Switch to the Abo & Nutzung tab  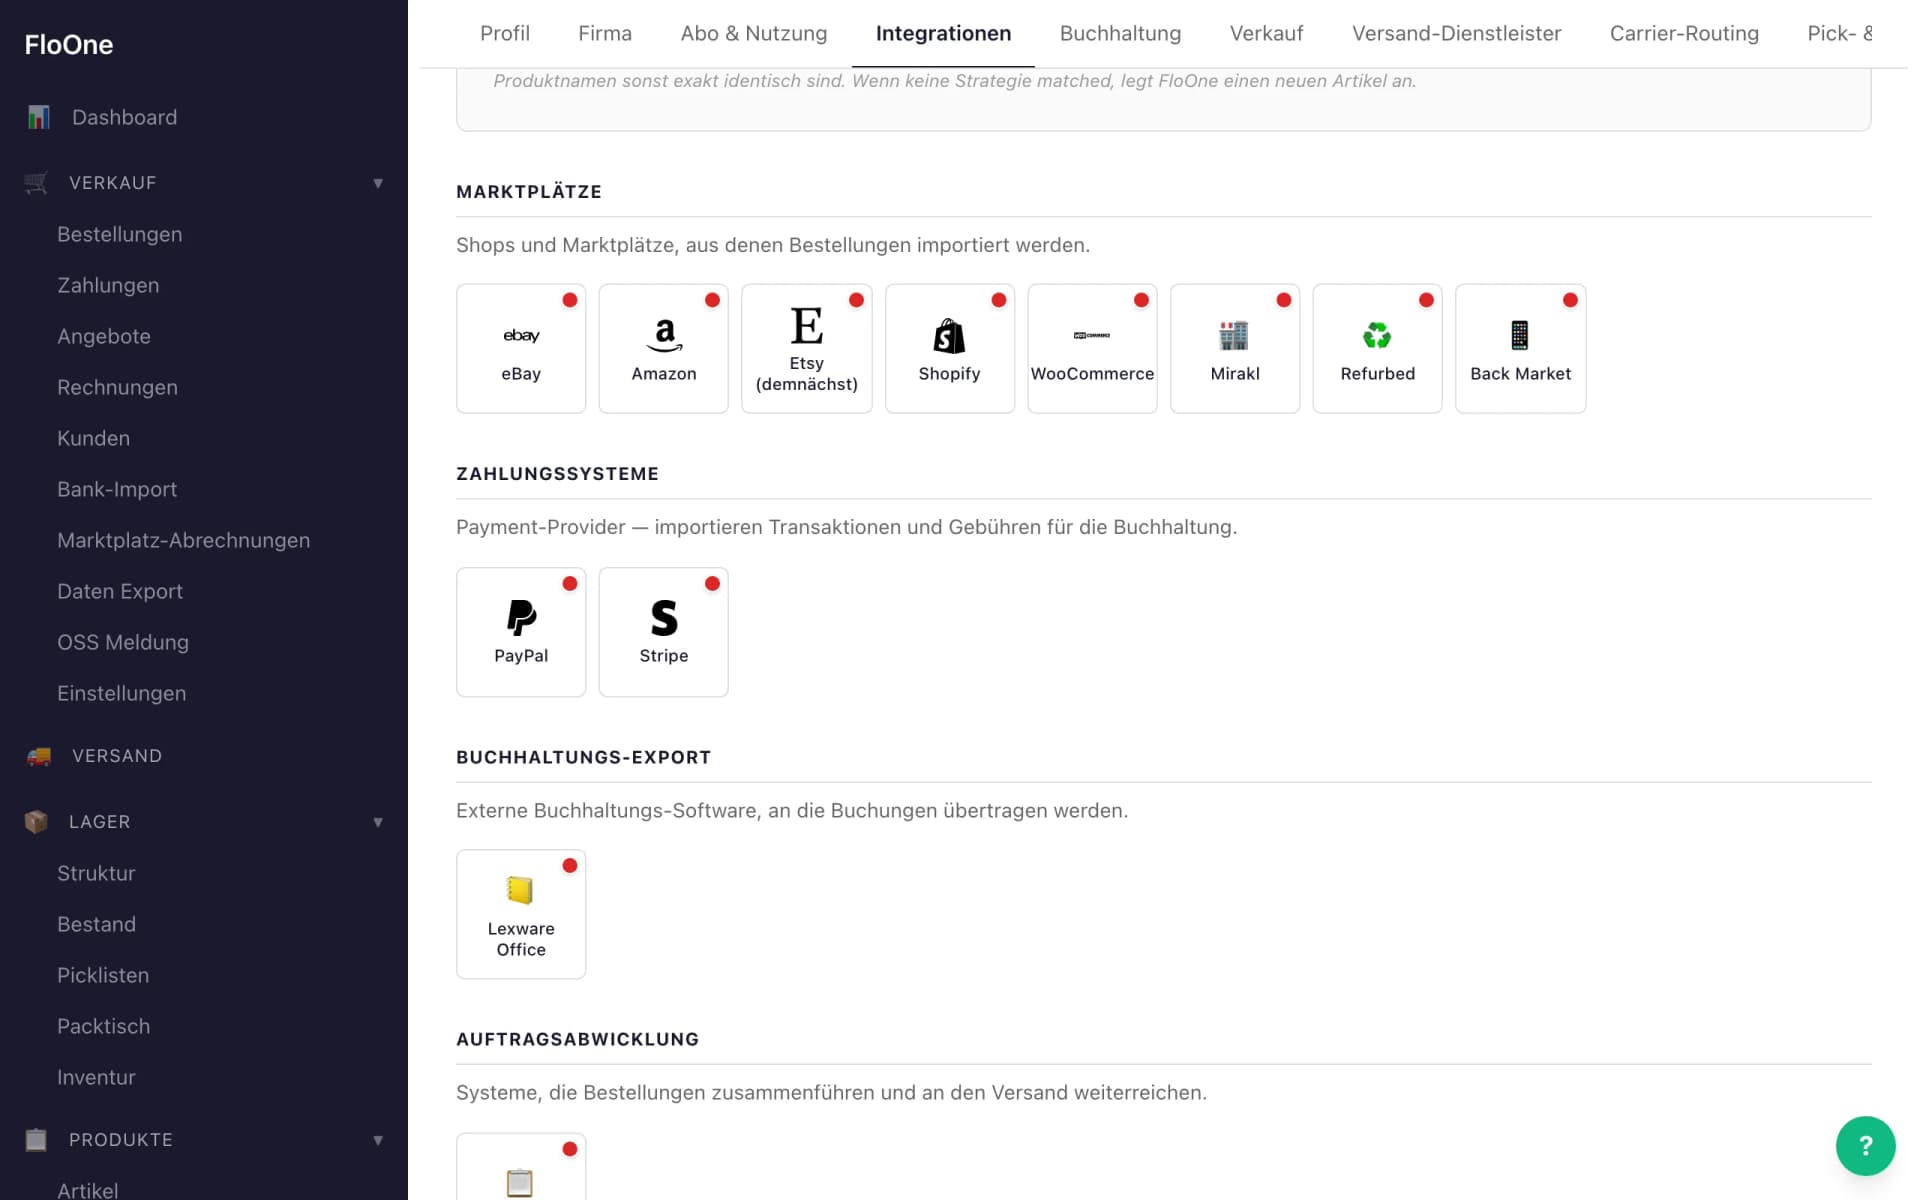coord(754,33)
